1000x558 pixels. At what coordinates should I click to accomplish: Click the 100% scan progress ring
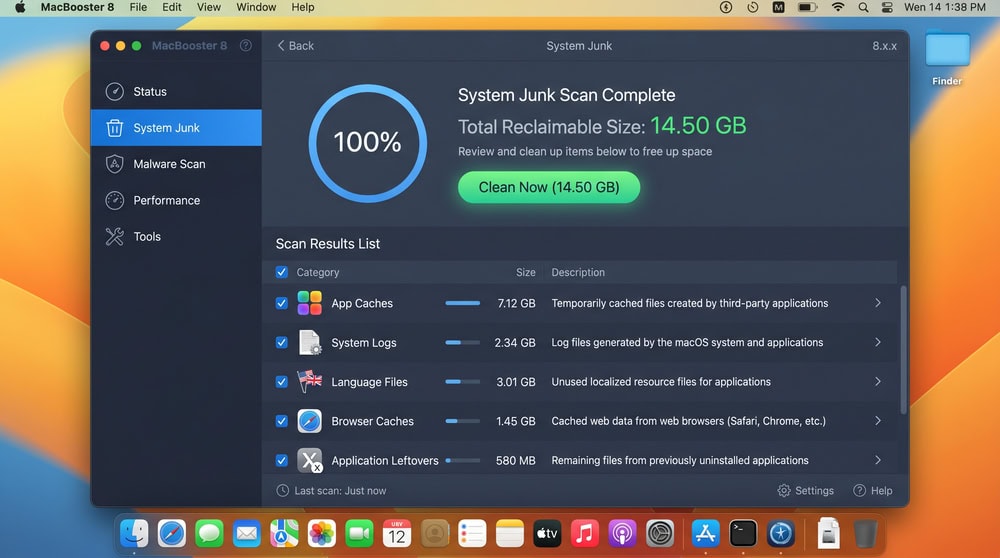coord(368,143)
